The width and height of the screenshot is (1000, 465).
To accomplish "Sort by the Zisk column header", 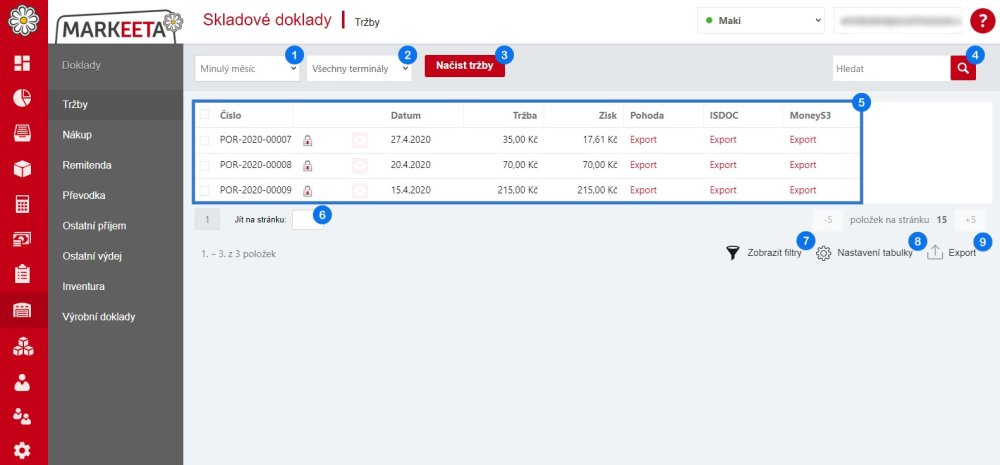I will pos(608,115).
